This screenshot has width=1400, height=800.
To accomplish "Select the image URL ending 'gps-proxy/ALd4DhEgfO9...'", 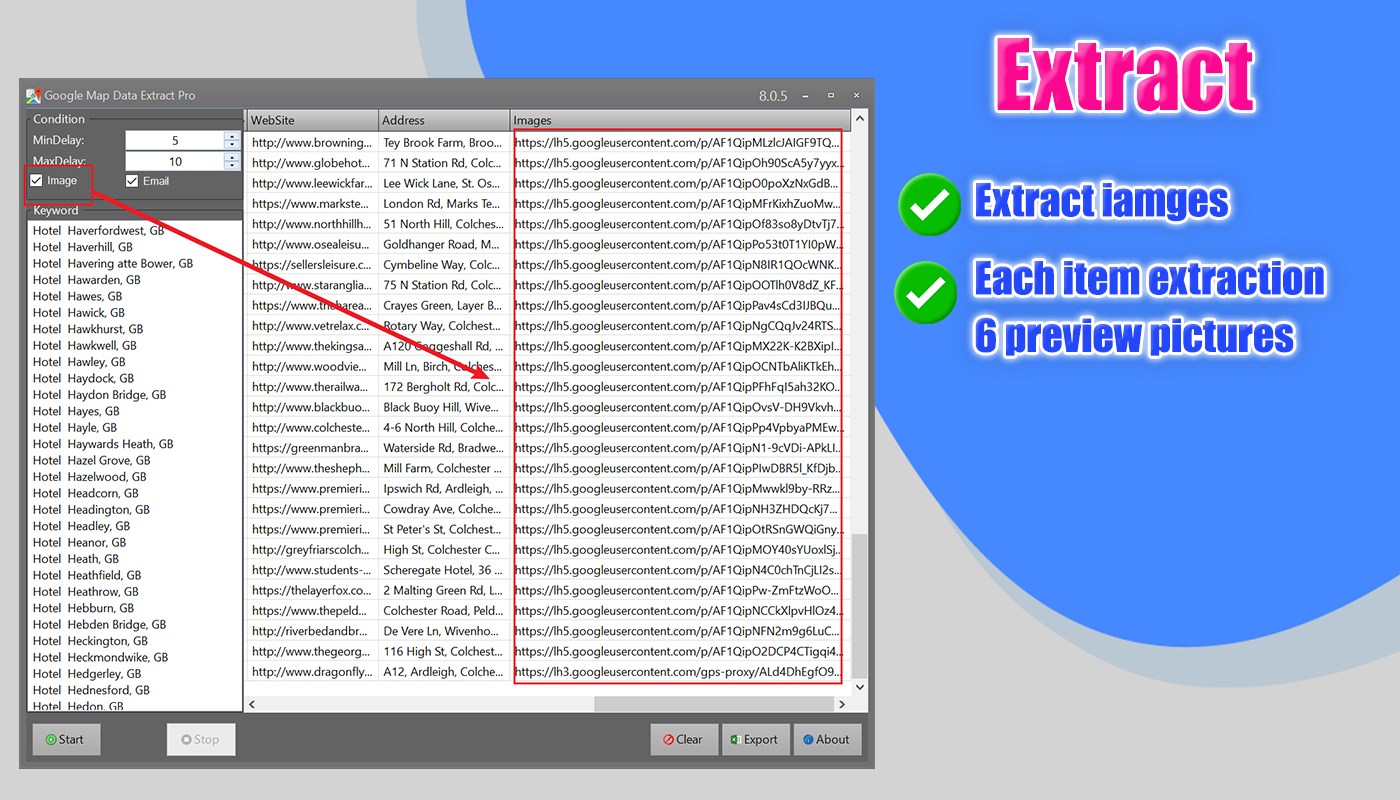I will click(679, 672).
